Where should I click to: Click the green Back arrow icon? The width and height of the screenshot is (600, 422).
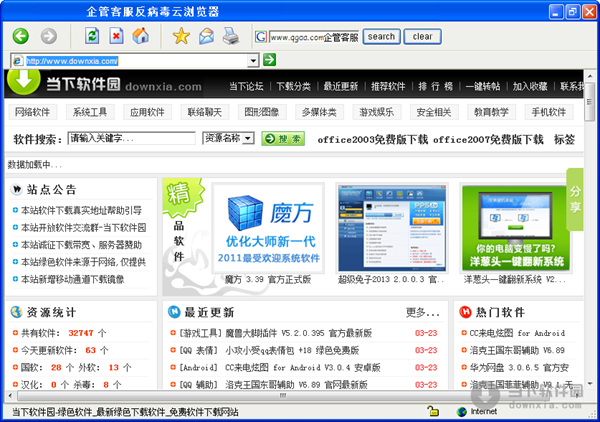(20, 36)
